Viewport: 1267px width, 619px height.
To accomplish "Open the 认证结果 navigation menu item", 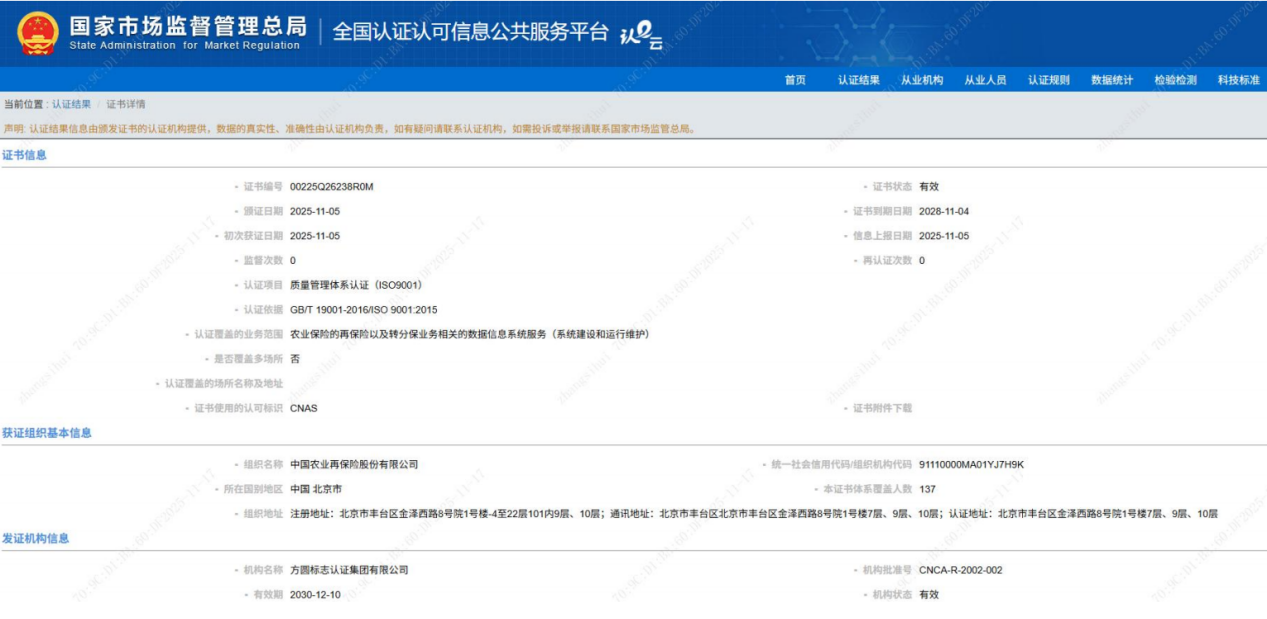I will pos(859,80).
